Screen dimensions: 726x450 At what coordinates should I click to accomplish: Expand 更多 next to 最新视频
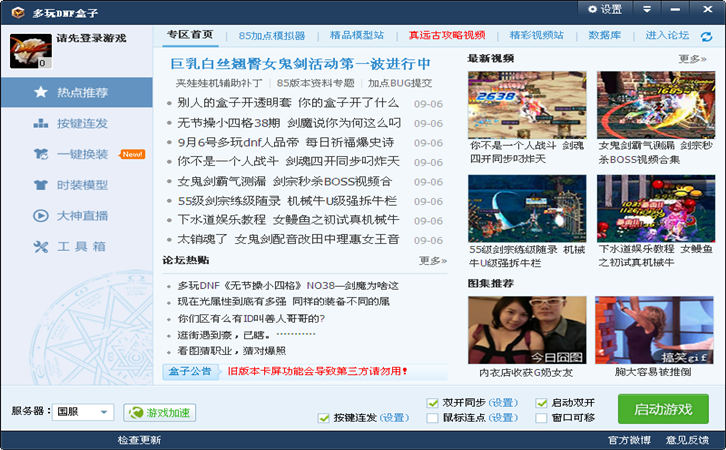click(692, 59)
